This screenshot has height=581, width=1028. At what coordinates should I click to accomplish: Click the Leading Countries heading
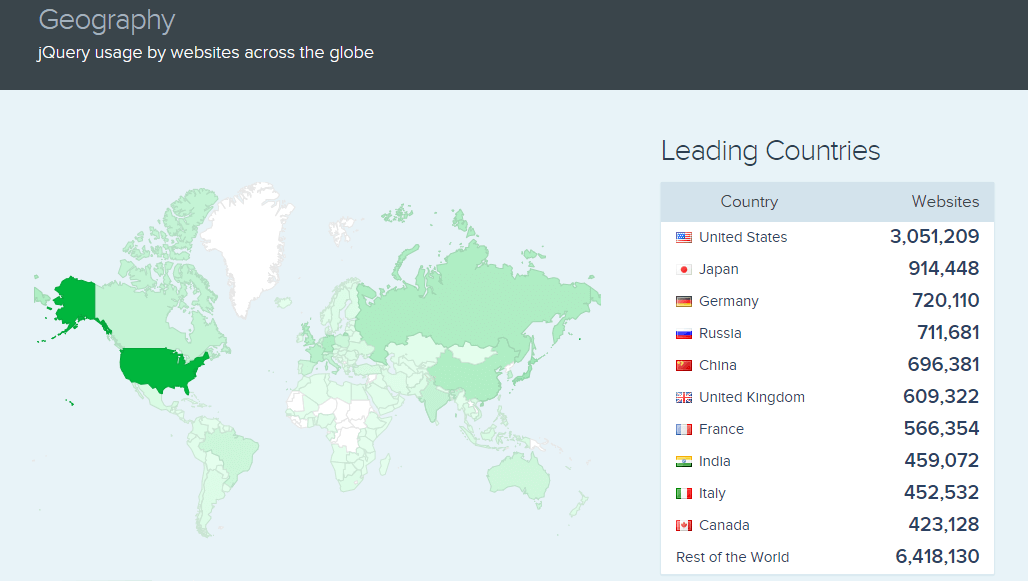[770, 151]
